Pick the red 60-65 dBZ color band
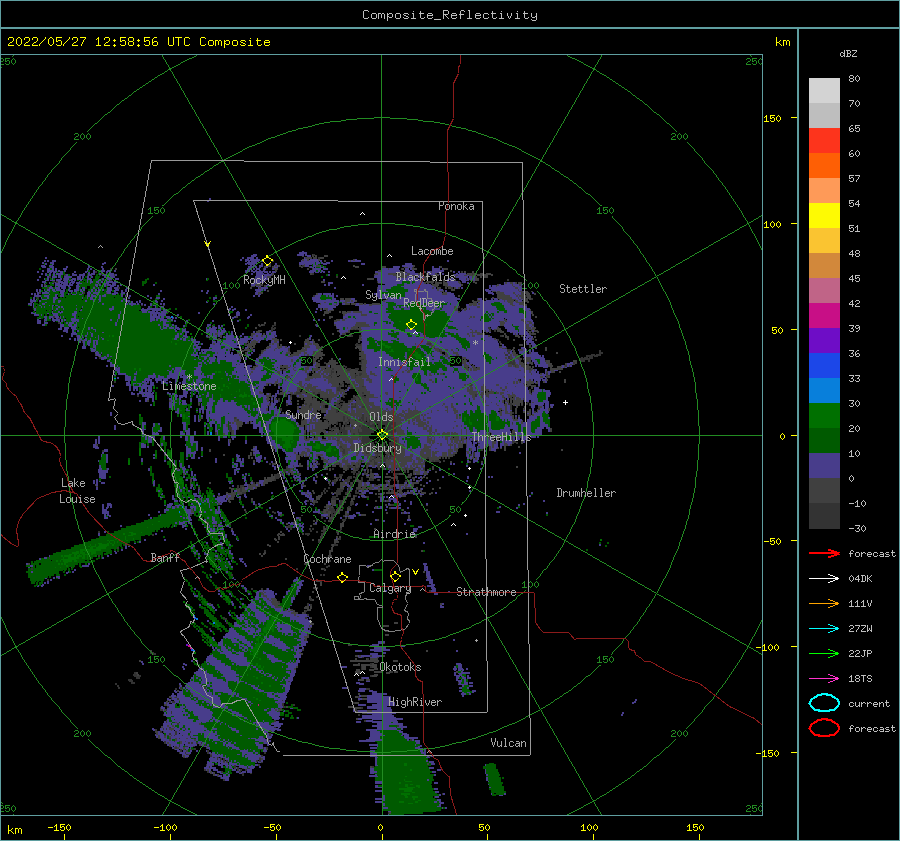This screenshot has width=900, height=841. pyautogui.click(x=824, y=141)
